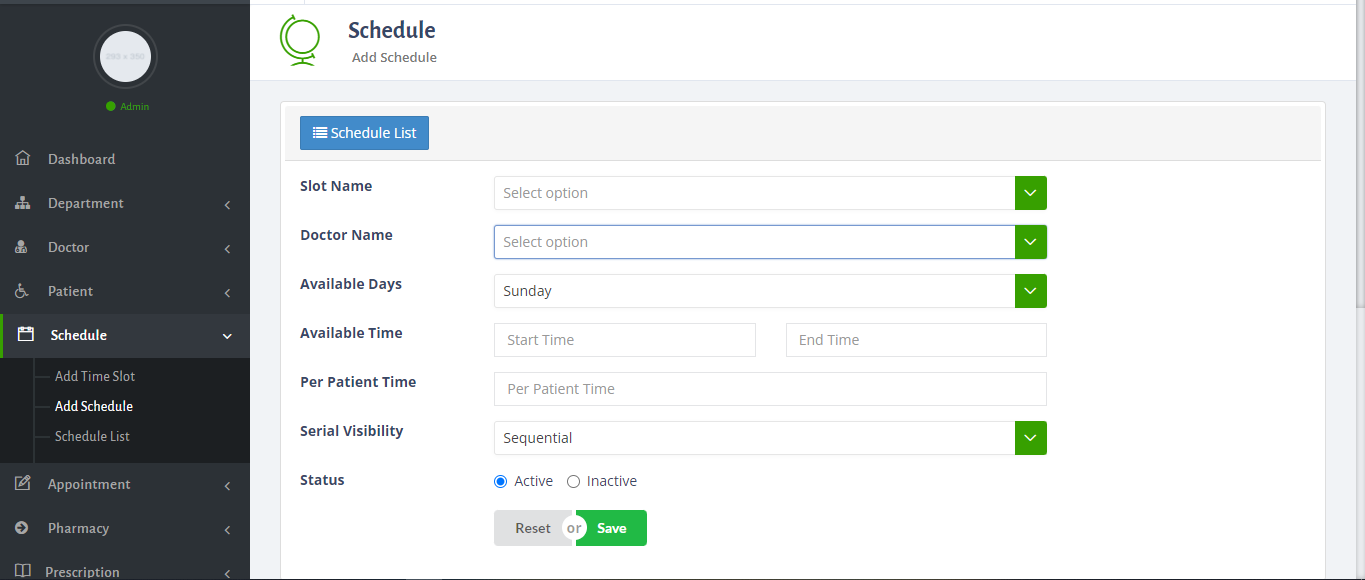Click the Appointment edit icon
This screenshot has height=580, width=1365.
point(22,484)
